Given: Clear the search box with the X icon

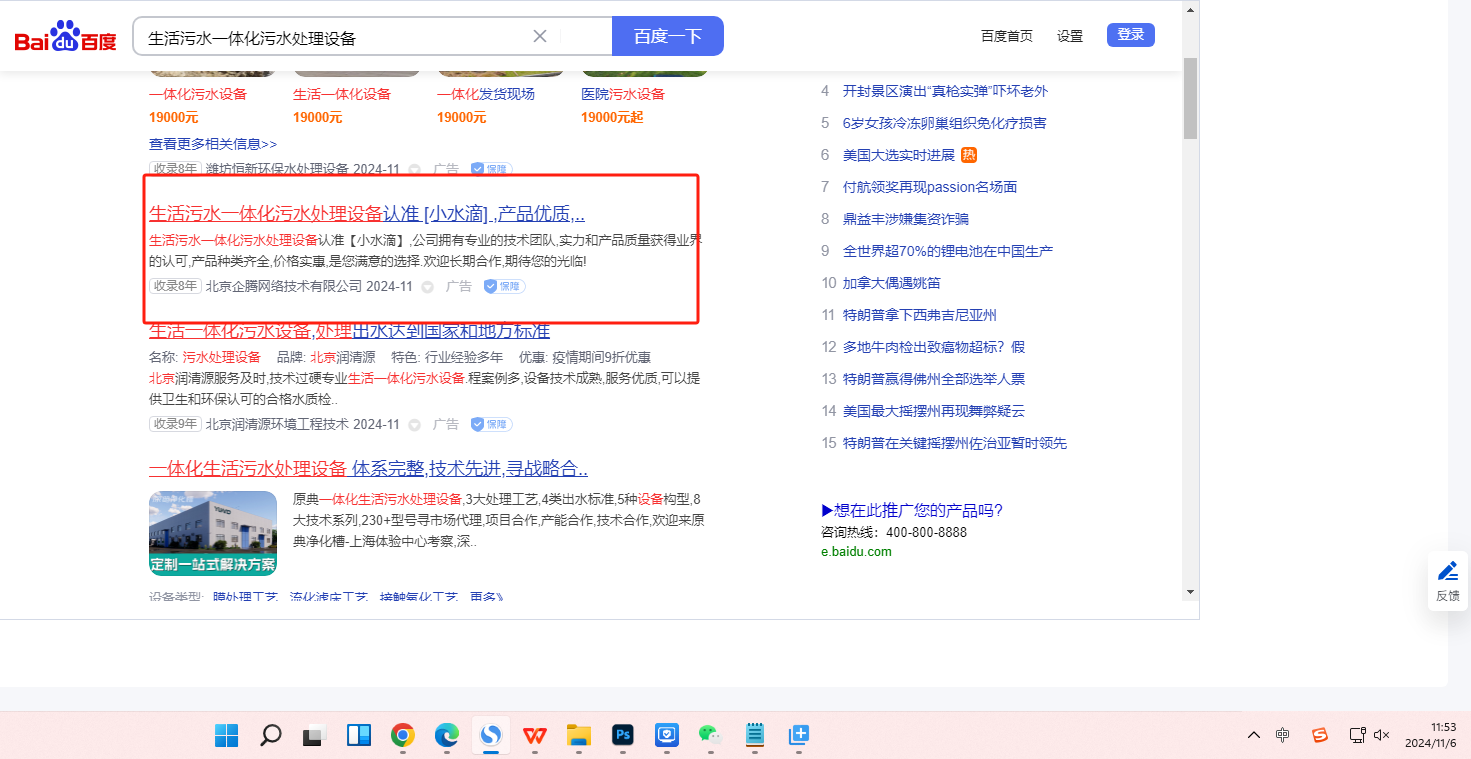Looking at the screenshot, I should [540, 37].
